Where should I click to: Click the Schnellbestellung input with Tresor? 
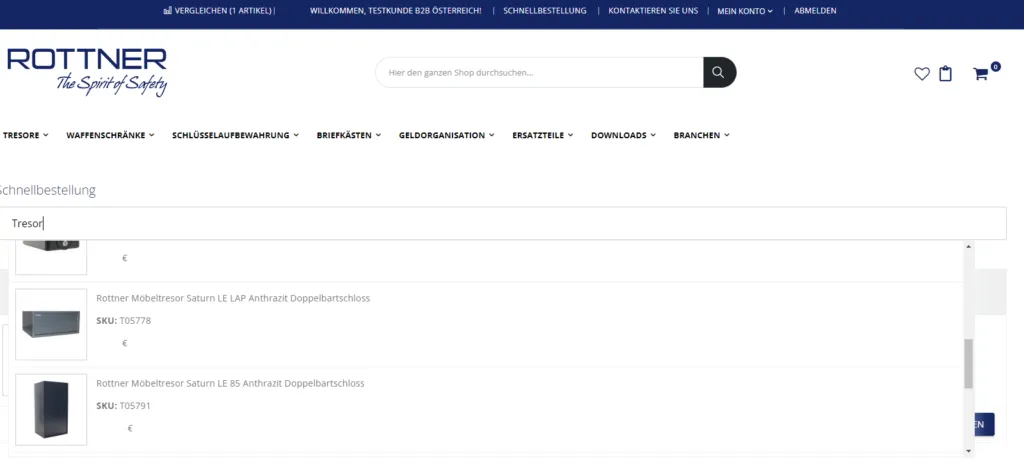pos(503,224)
